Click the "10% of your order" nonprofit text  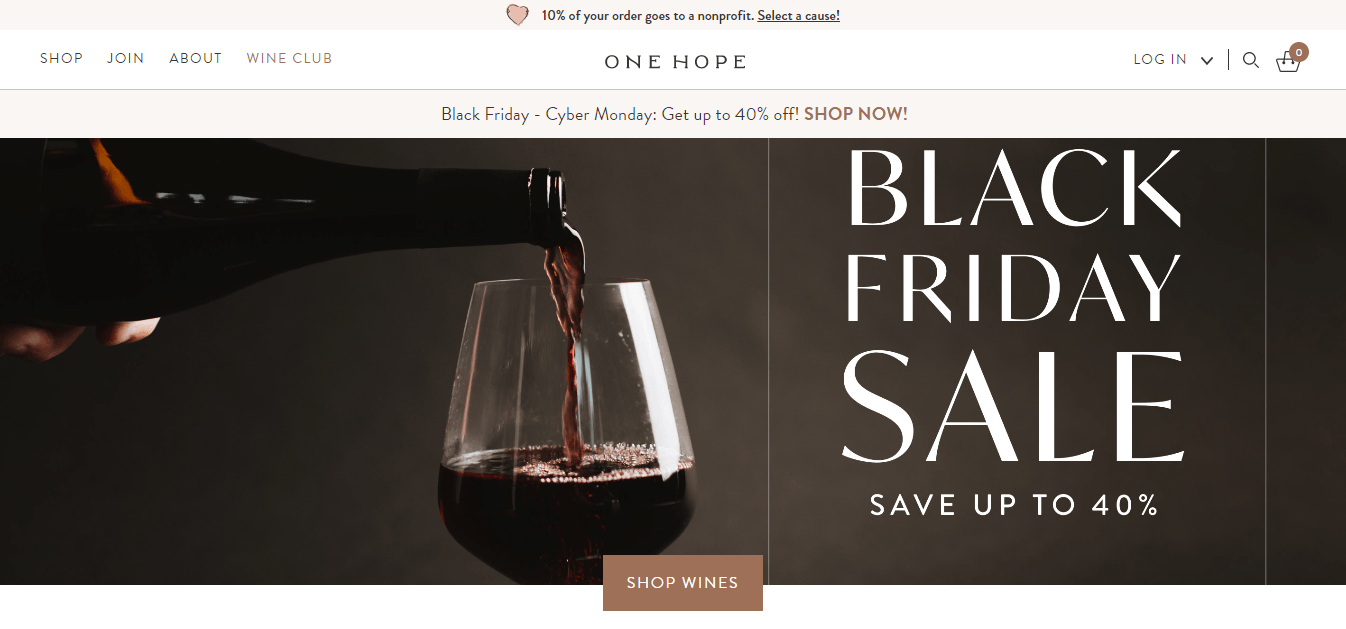click(647, 16)
